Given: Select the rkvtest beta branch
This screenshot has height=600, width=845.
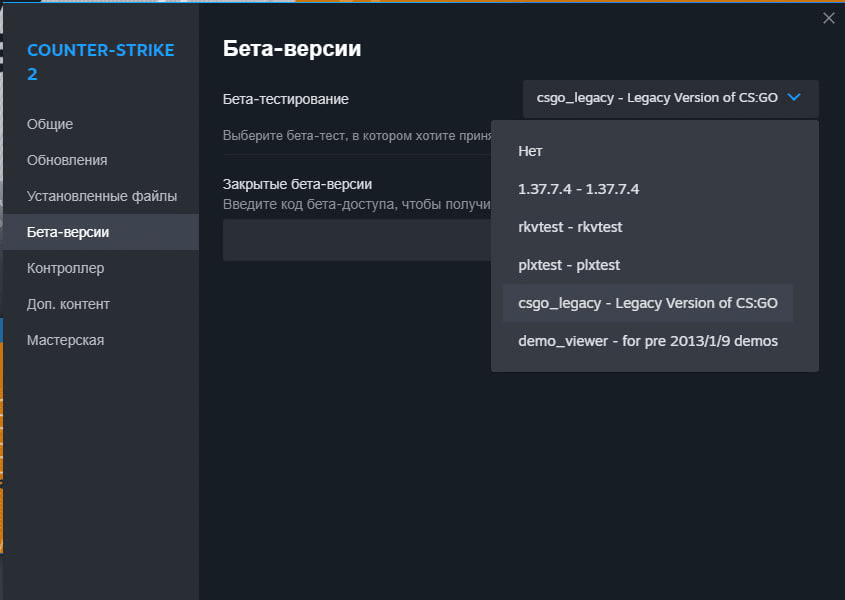Looking at the screenshot, I should click(570, 227).
